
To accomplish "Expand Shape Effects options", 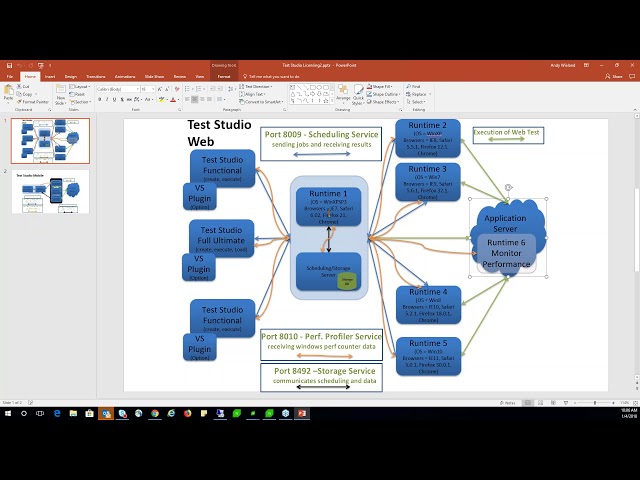I will (x=383, y=102).
